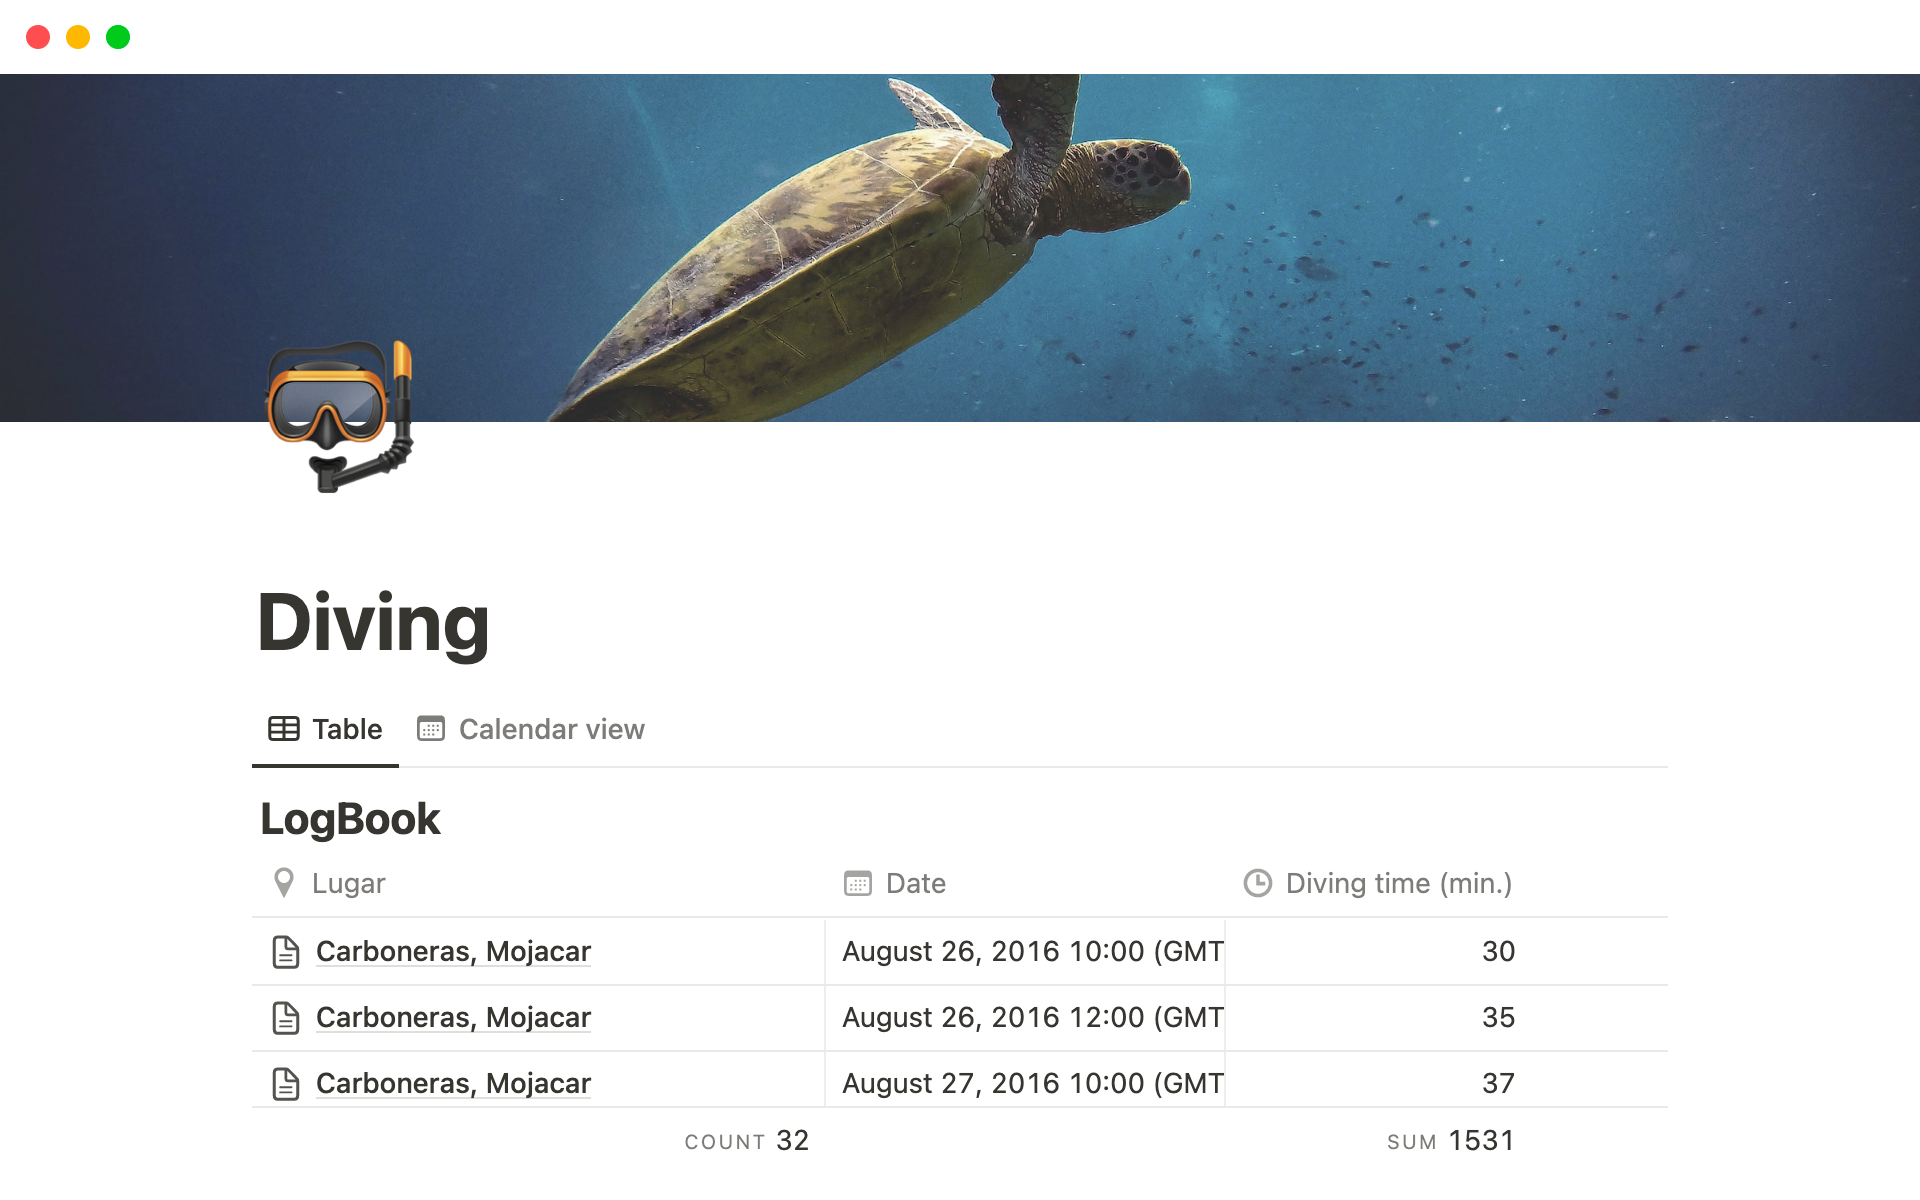Open the Lugar column header menu
This screenshot has width=1920, height=1200.
(x=348, y=883)
